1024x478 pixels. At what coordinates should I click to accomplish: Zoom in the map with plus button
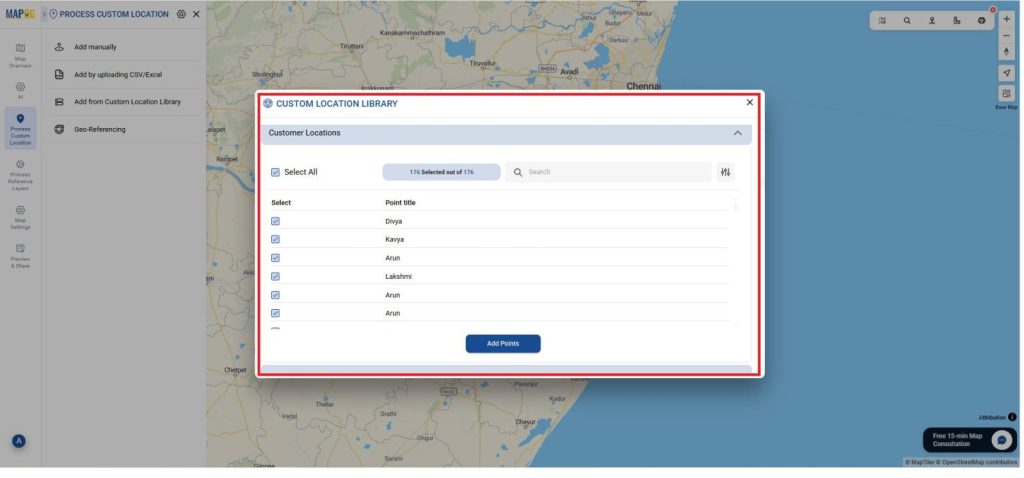(x=1006, y=19)
